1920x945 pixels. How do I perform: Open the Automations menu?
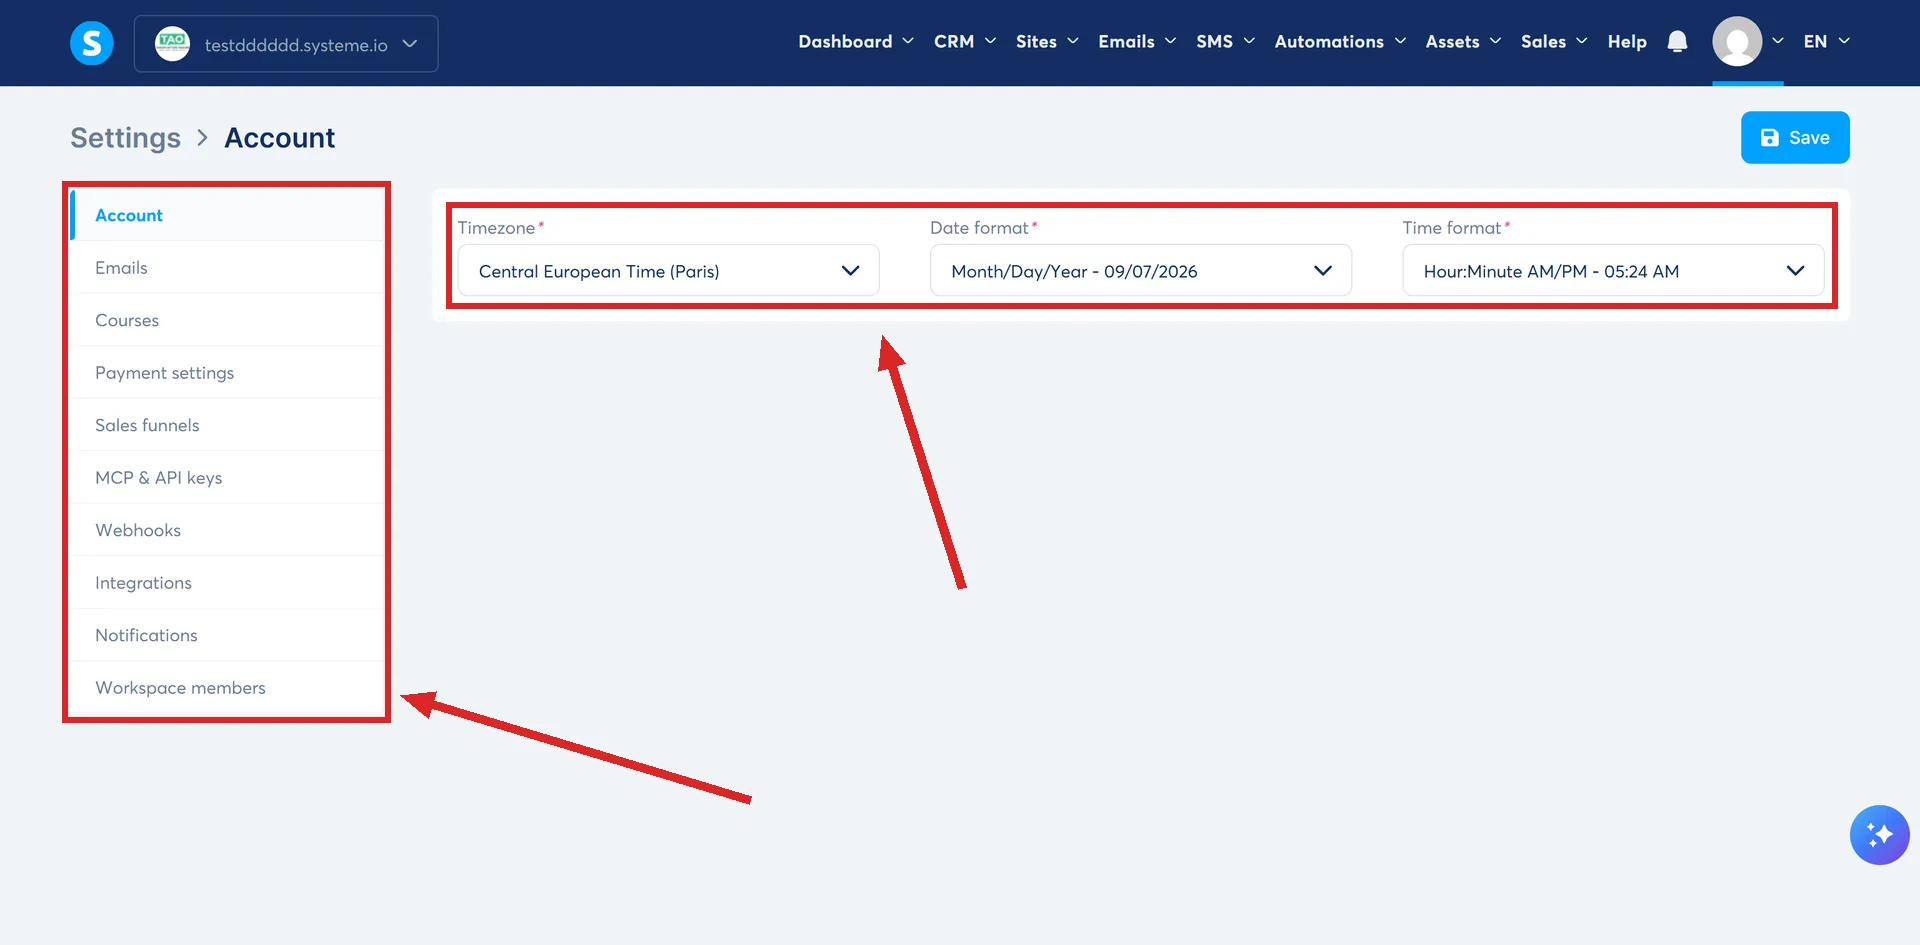point(1340,42)
